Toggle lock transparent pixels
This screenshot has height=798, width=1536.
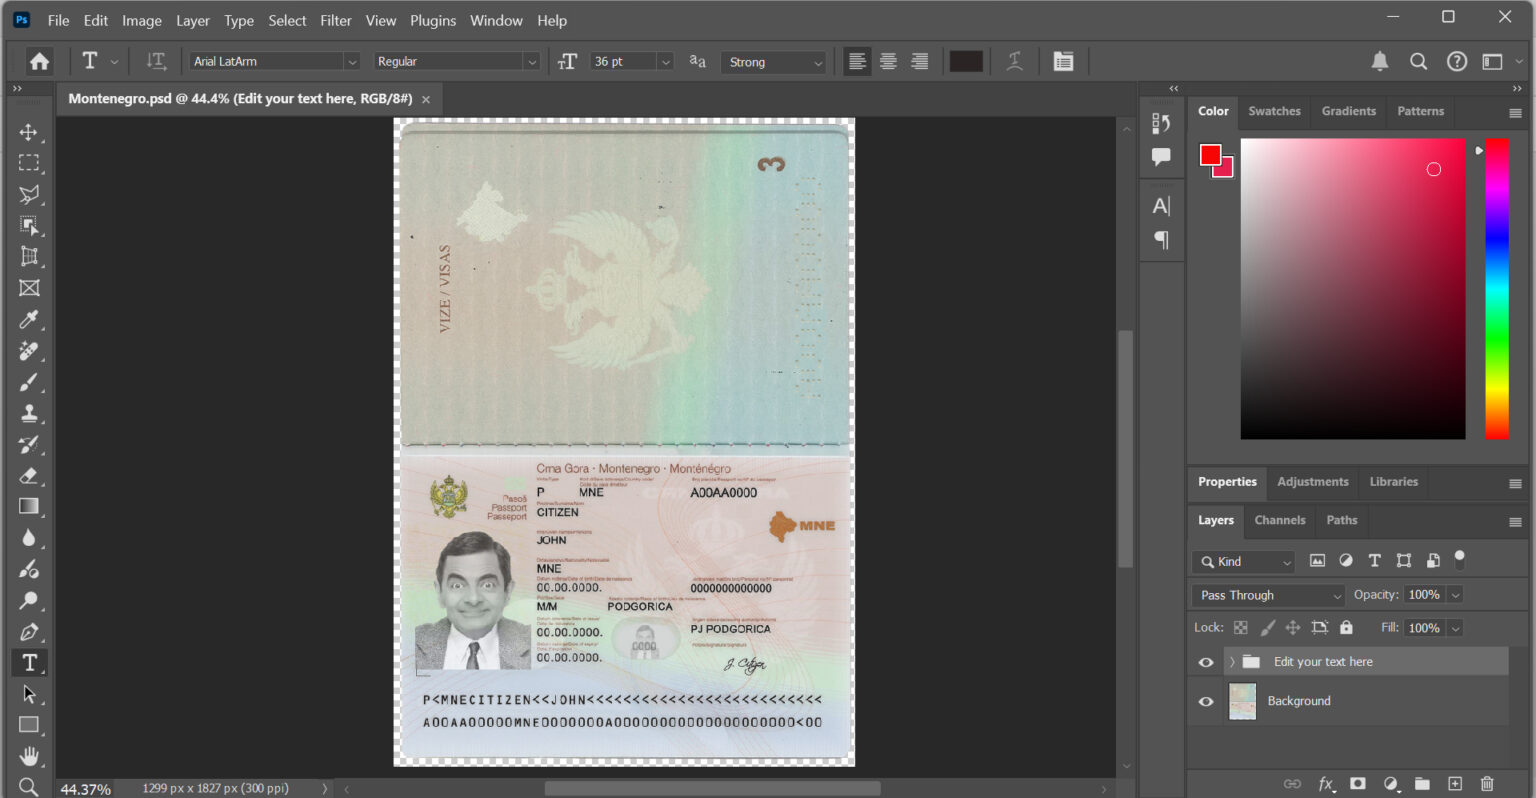pos(1241,628)
